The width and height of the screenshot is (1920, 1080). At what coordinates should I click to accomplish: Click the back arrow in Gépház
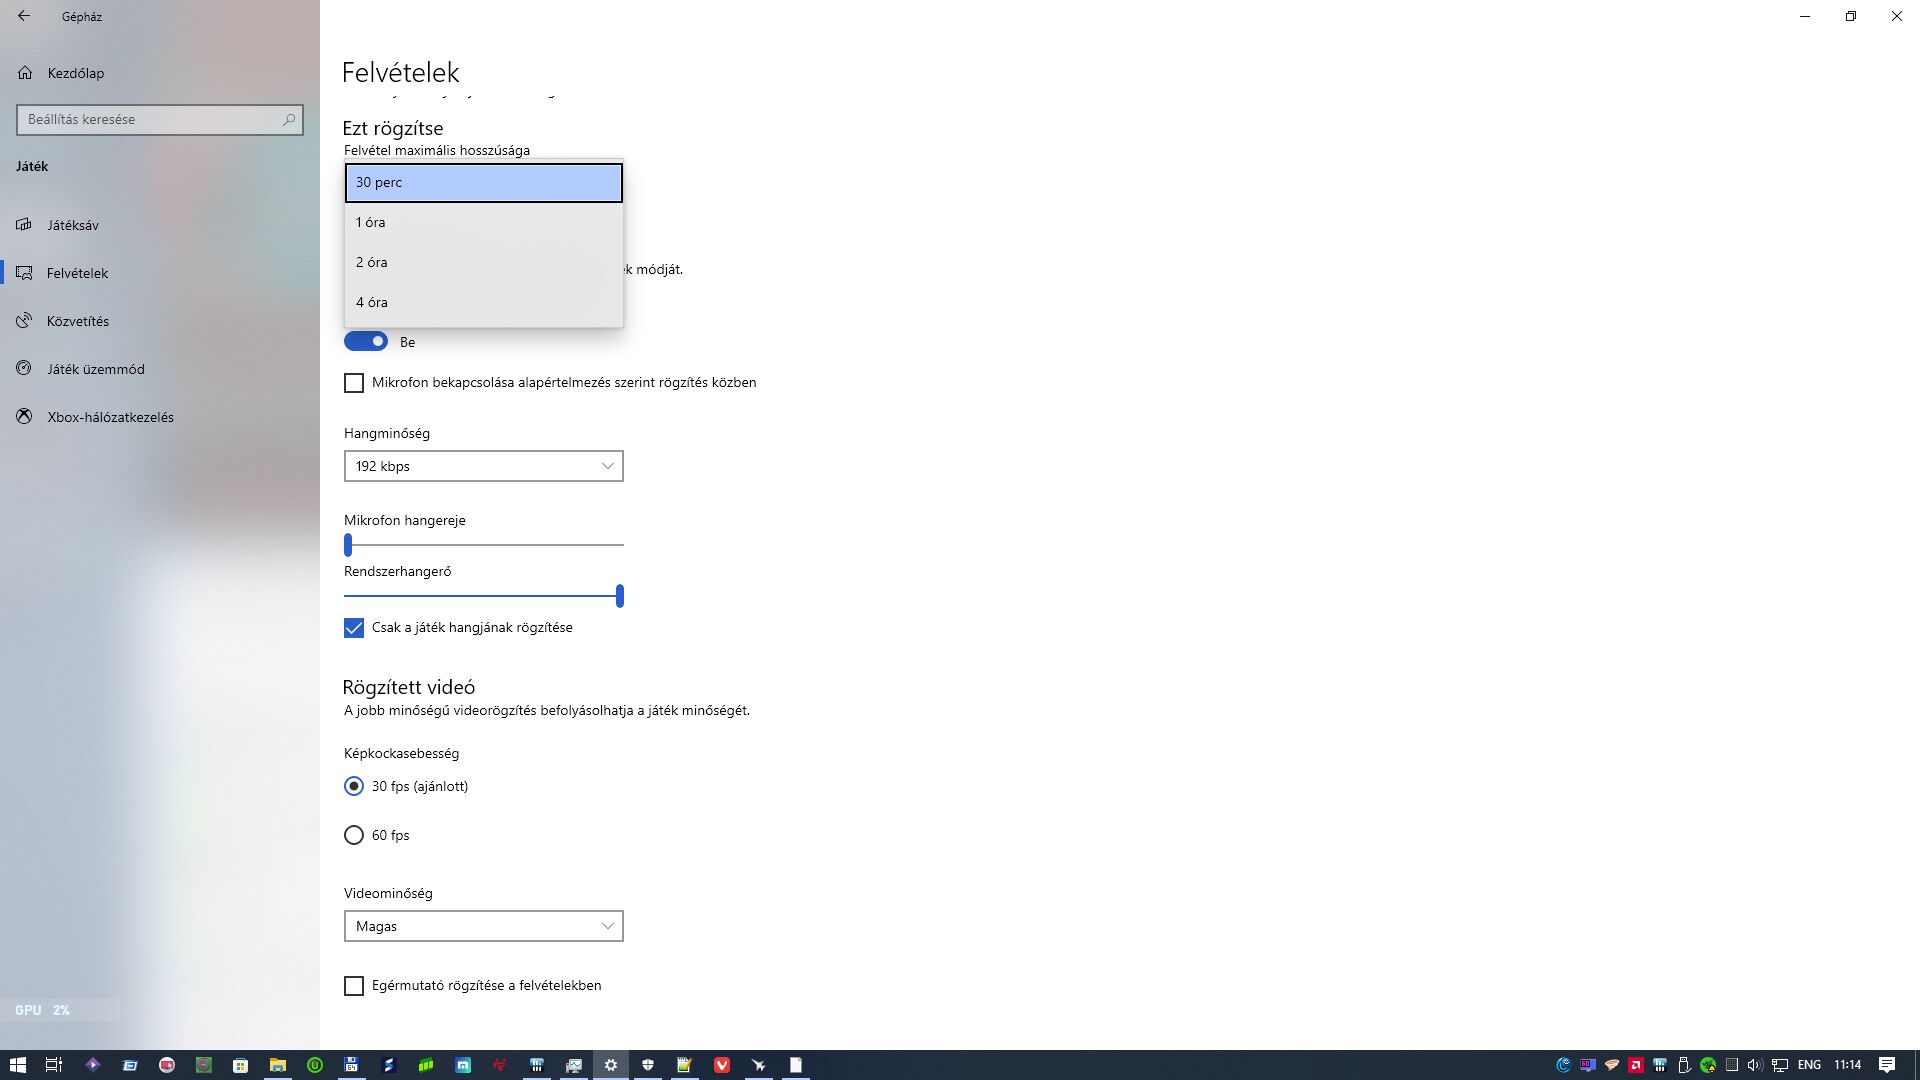coord(24,16)
